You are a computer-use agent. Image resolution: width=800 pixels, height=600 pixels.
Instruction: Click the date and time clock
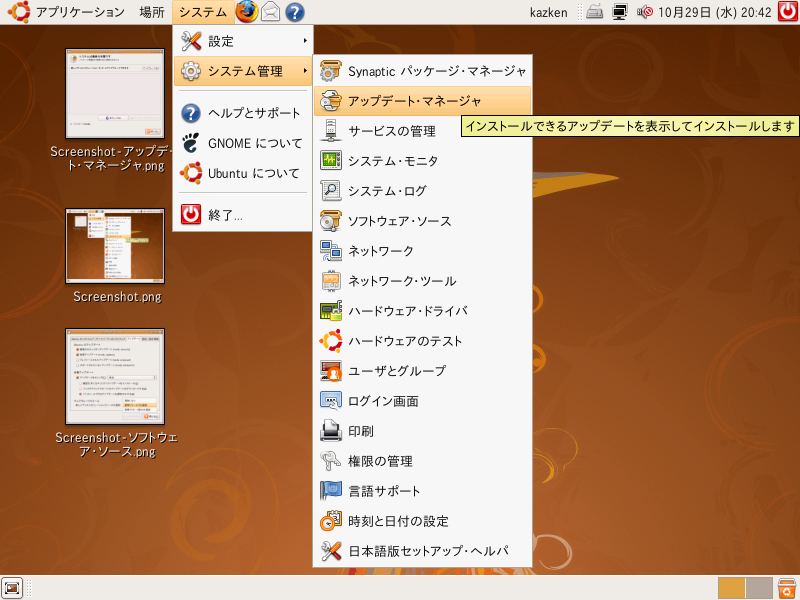(715, 12)
